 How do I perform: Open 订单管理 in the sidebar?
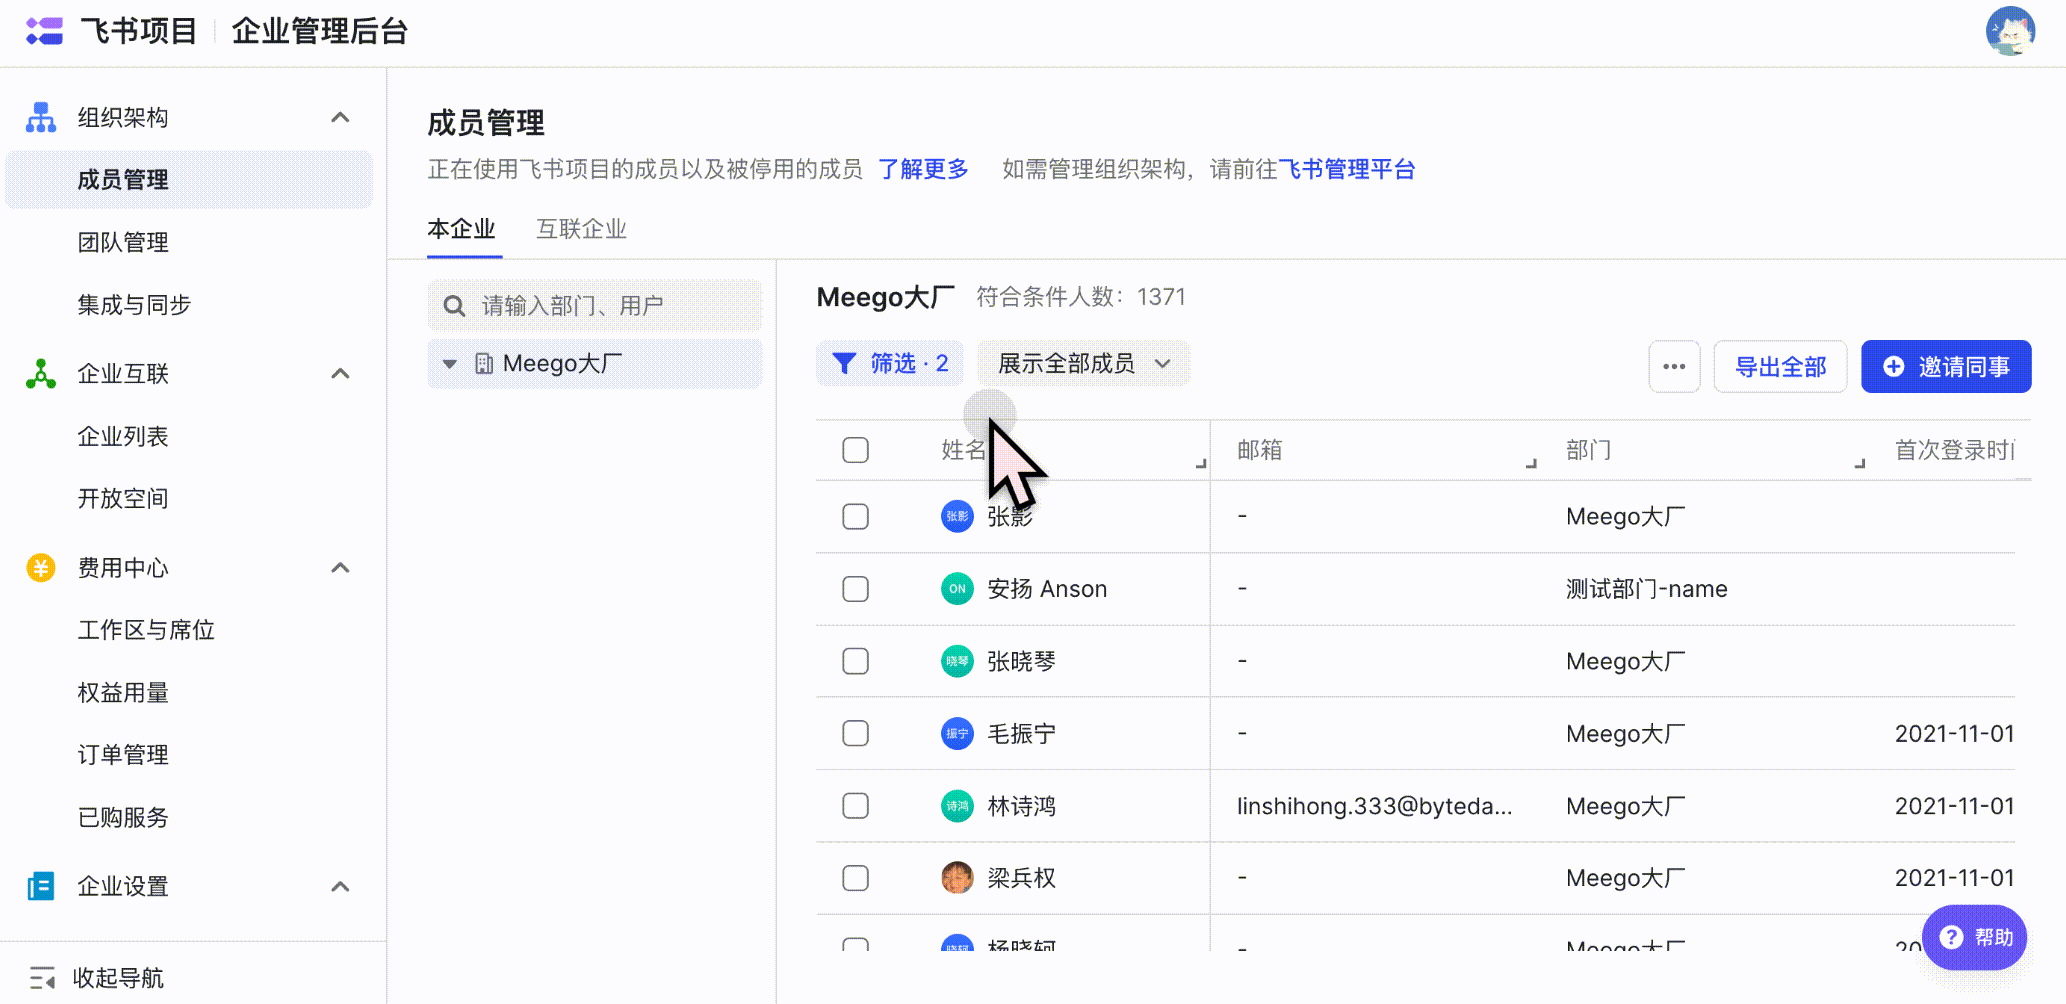pyautogui.click(x=123, y=754)
